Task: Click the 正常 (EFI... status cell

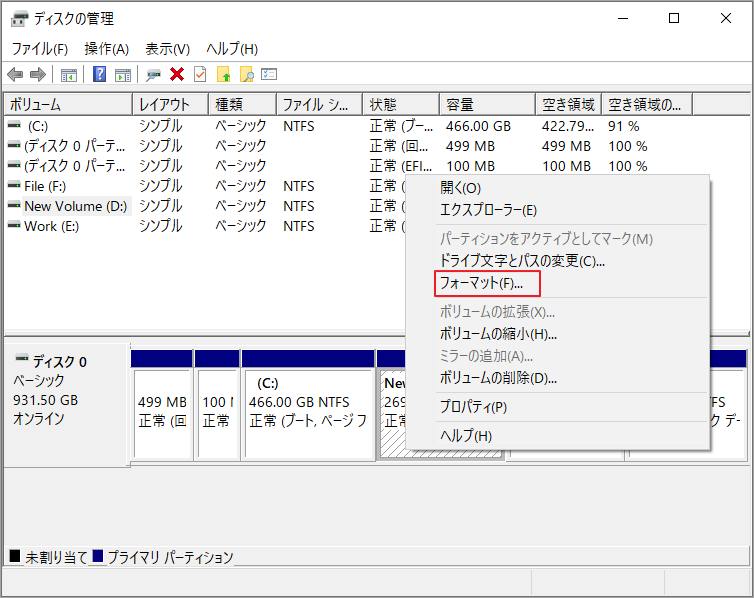Action: click(x=401, y=166)
